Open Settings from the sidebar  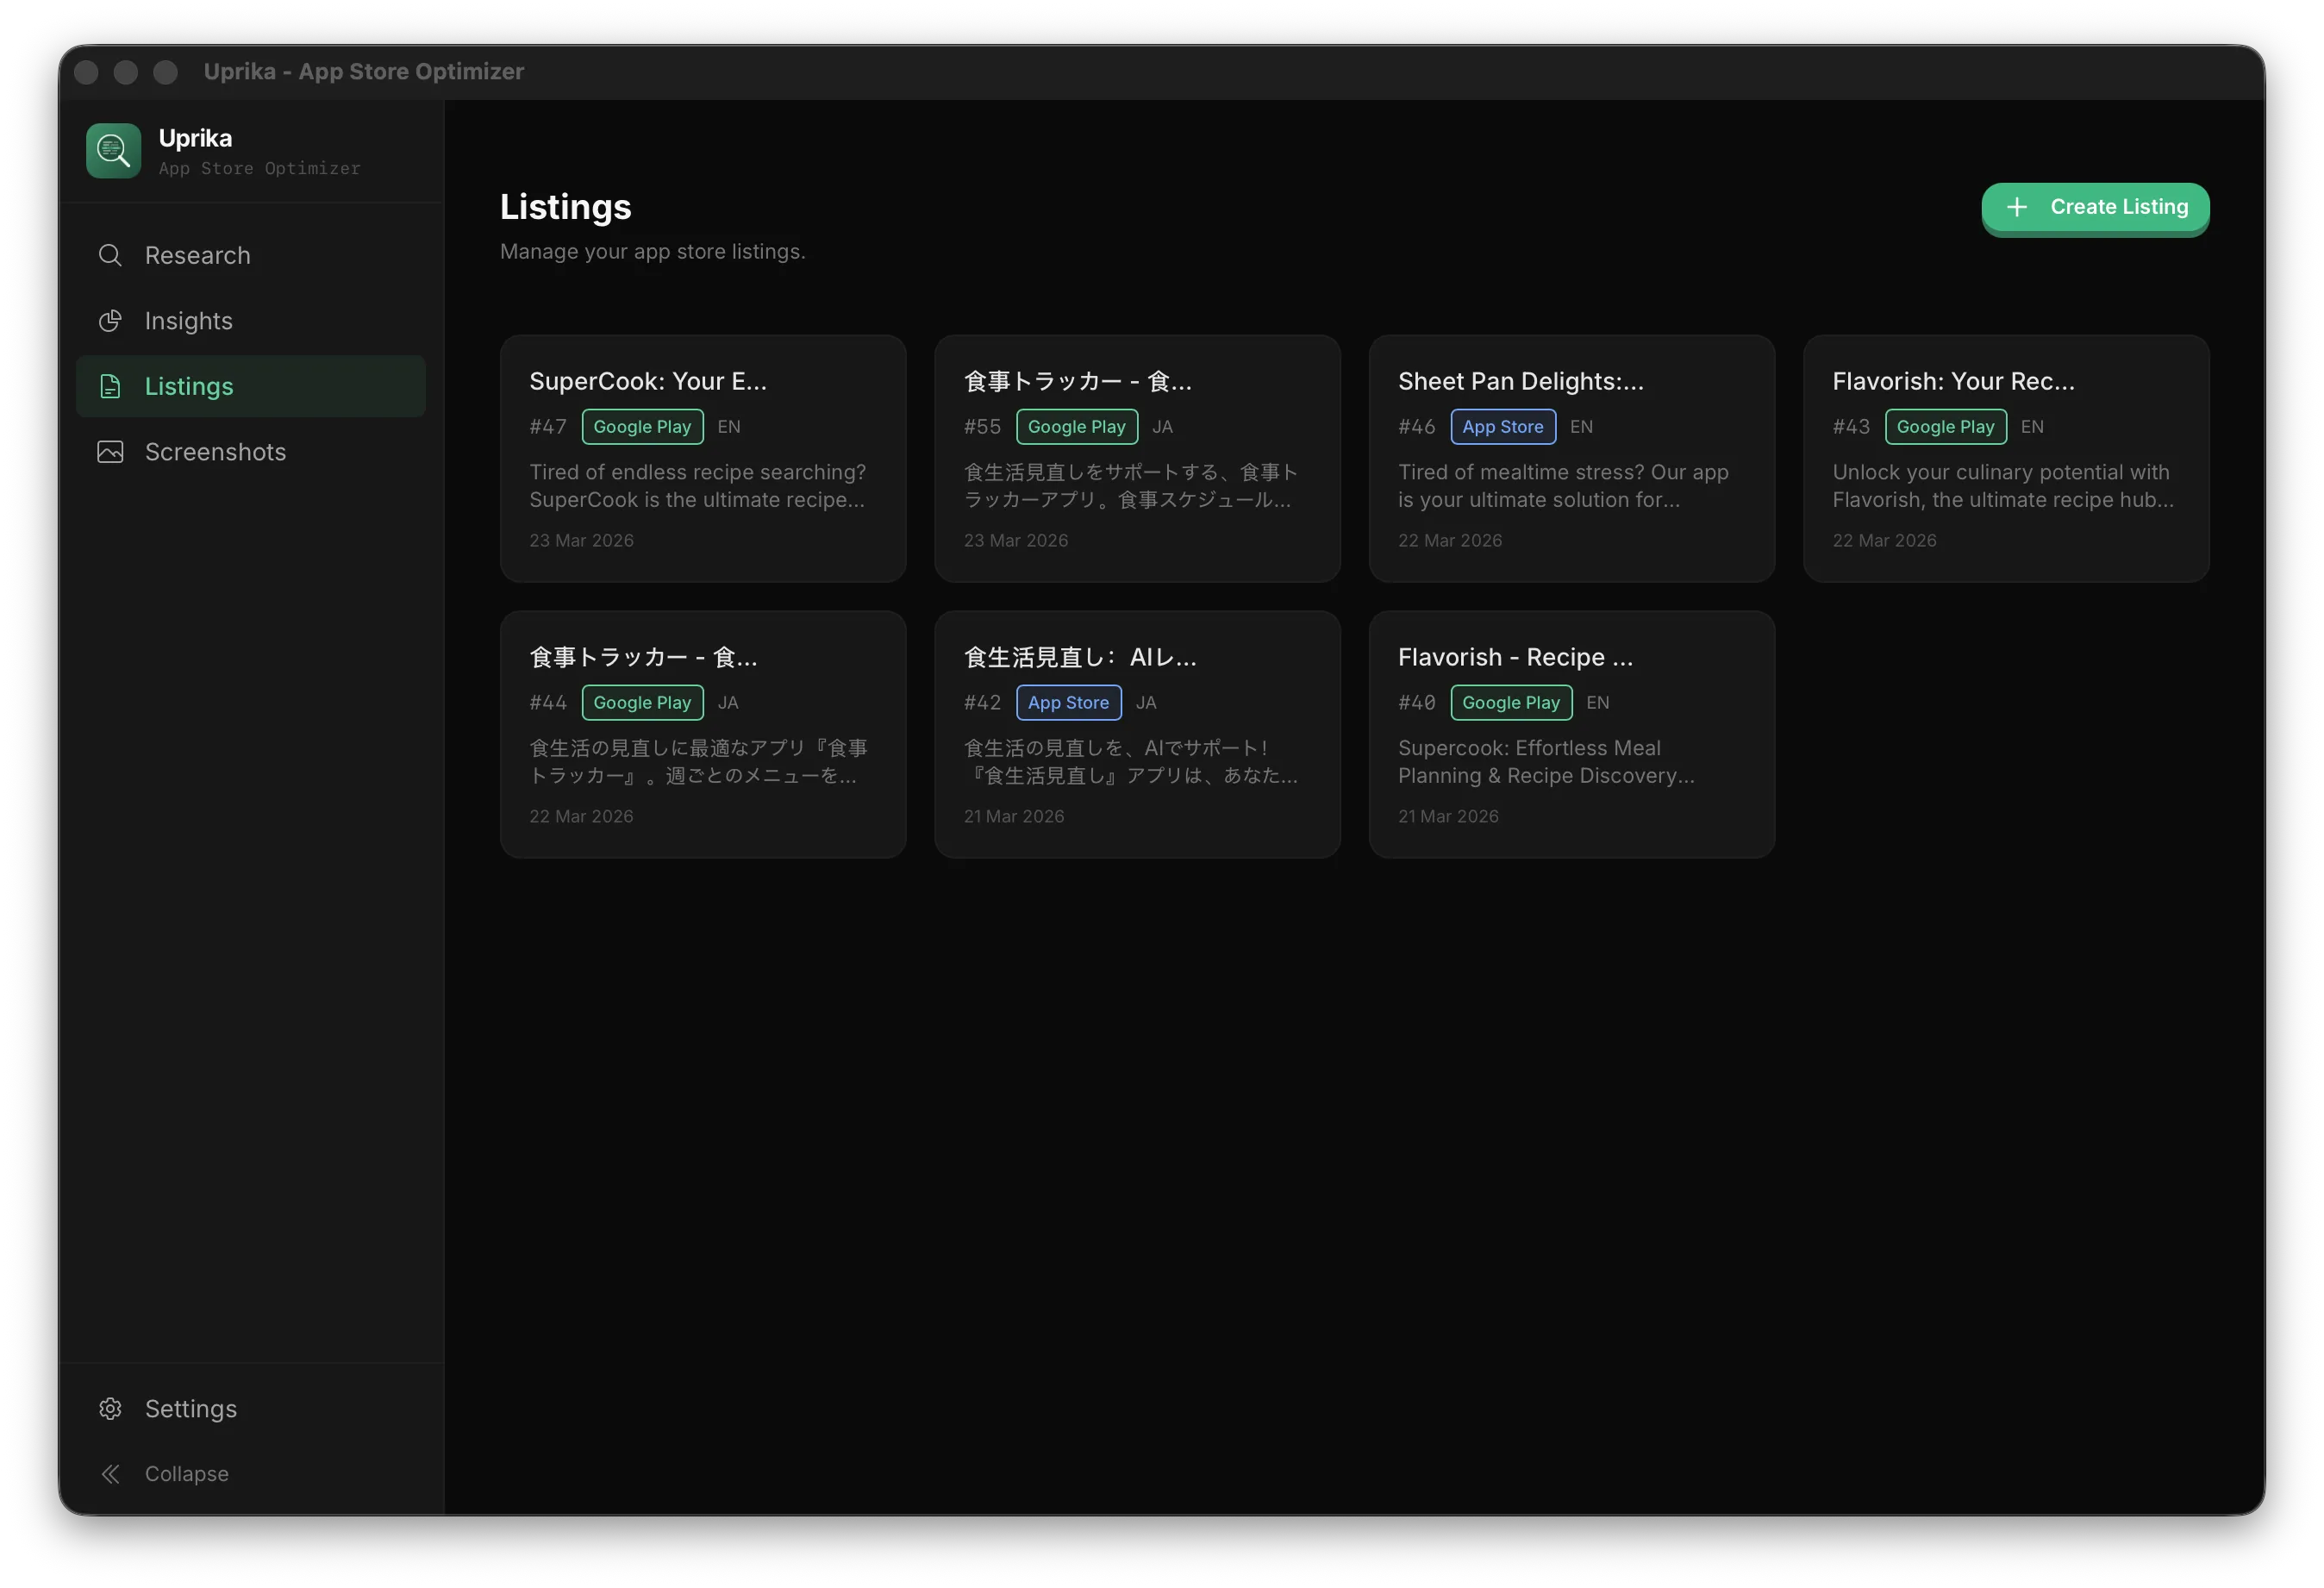pyautogui.click(x=191, y=1408)
